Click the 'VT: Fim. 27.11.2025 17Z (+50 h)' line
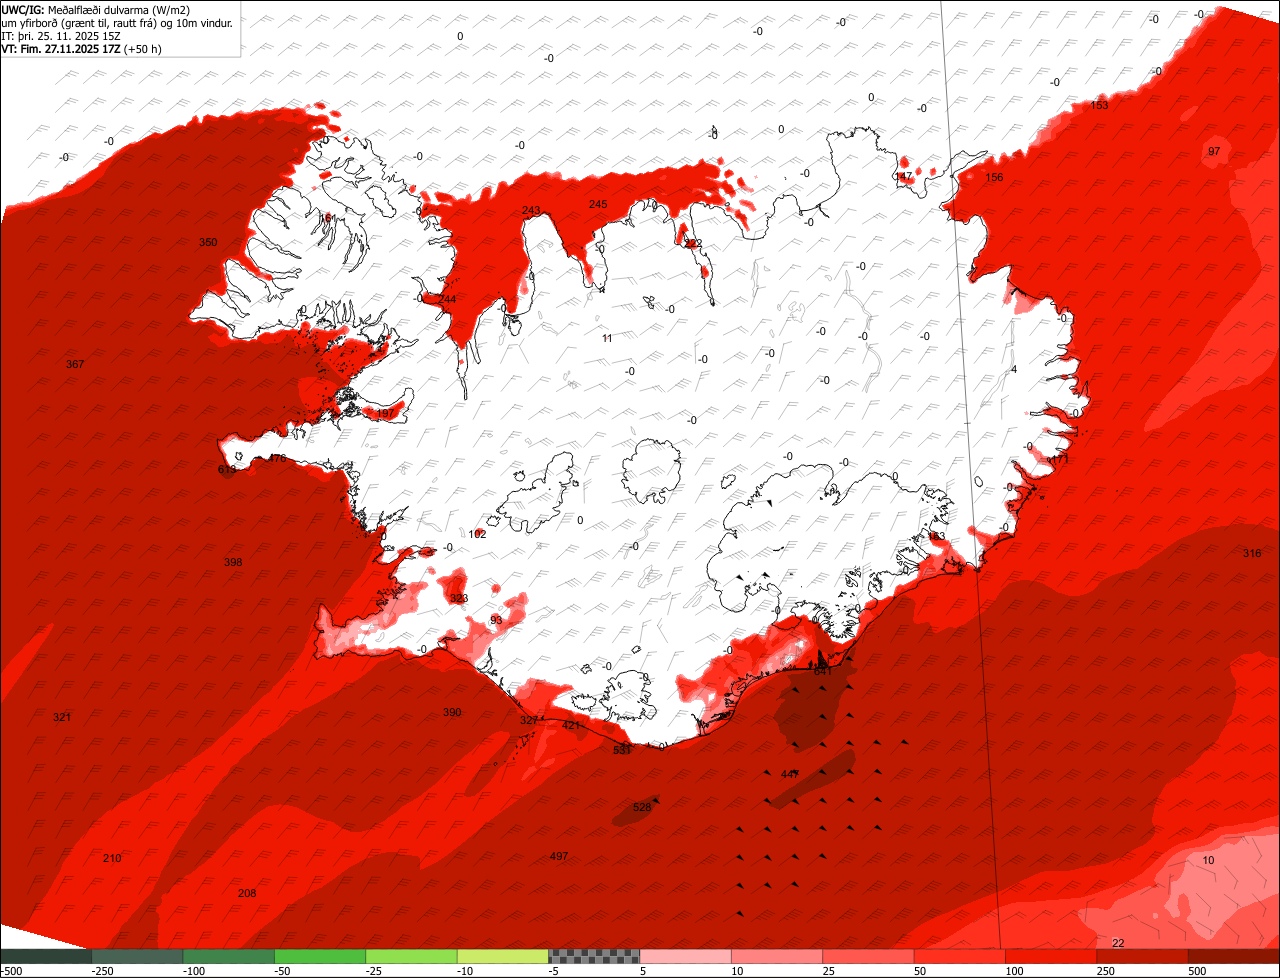This screenshot has height=978, width=1280. [81, 49]
